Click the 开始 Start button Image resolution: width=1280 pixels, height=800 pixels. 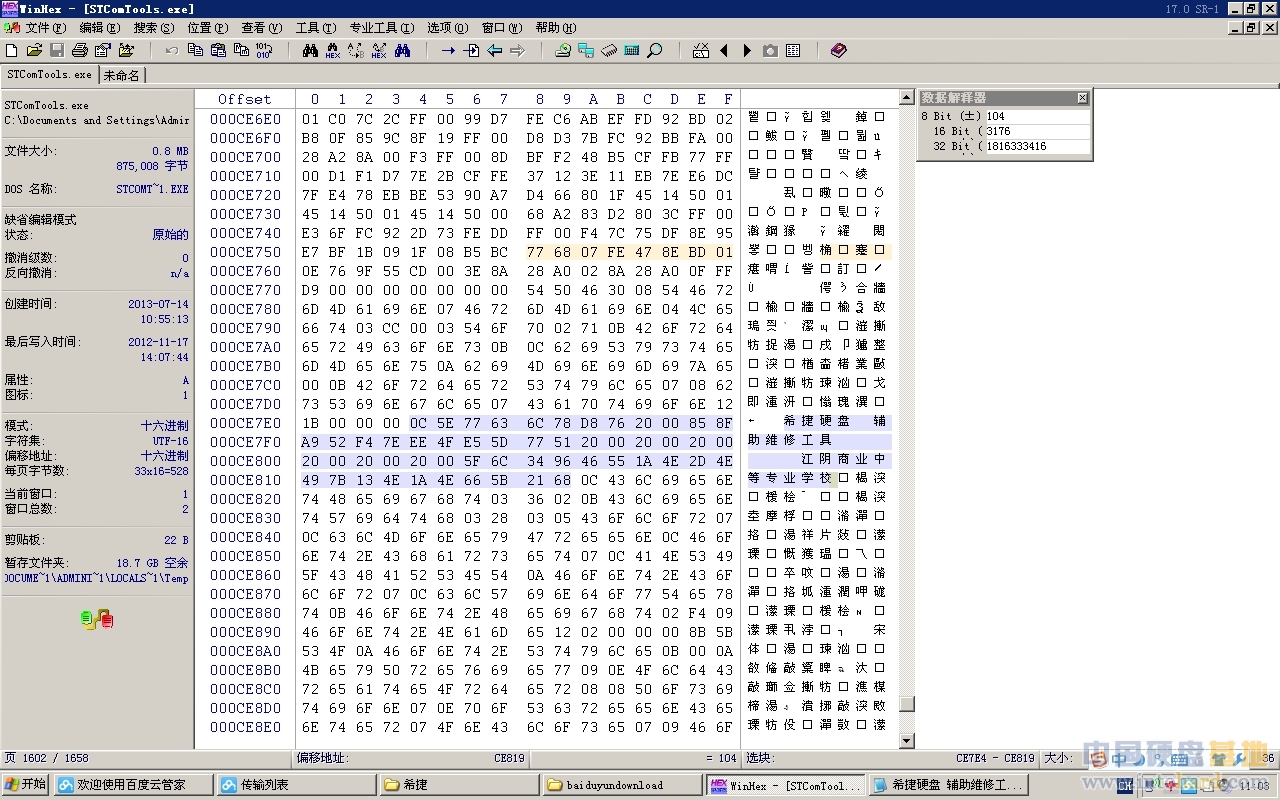pyautogui.click(x=26, y=785)
